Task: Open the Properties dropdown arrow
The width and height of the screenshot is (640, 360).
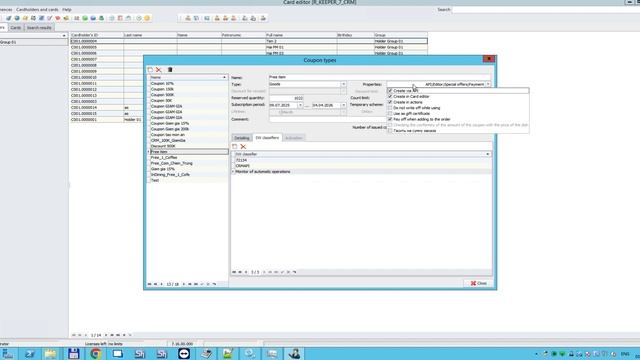Action: click(488, 84)
